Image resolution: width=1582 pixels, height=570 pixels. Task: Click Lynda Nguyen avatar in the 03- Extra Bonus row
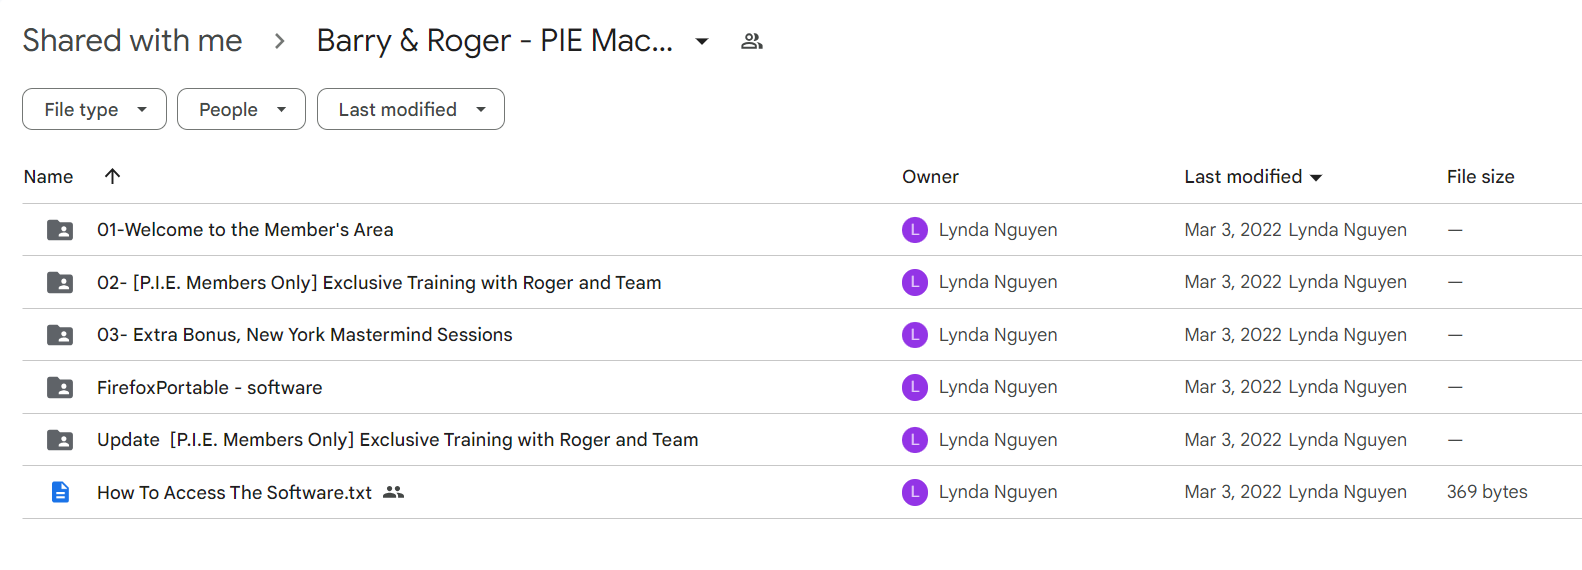pyautogui.click(x=915, y=335)
